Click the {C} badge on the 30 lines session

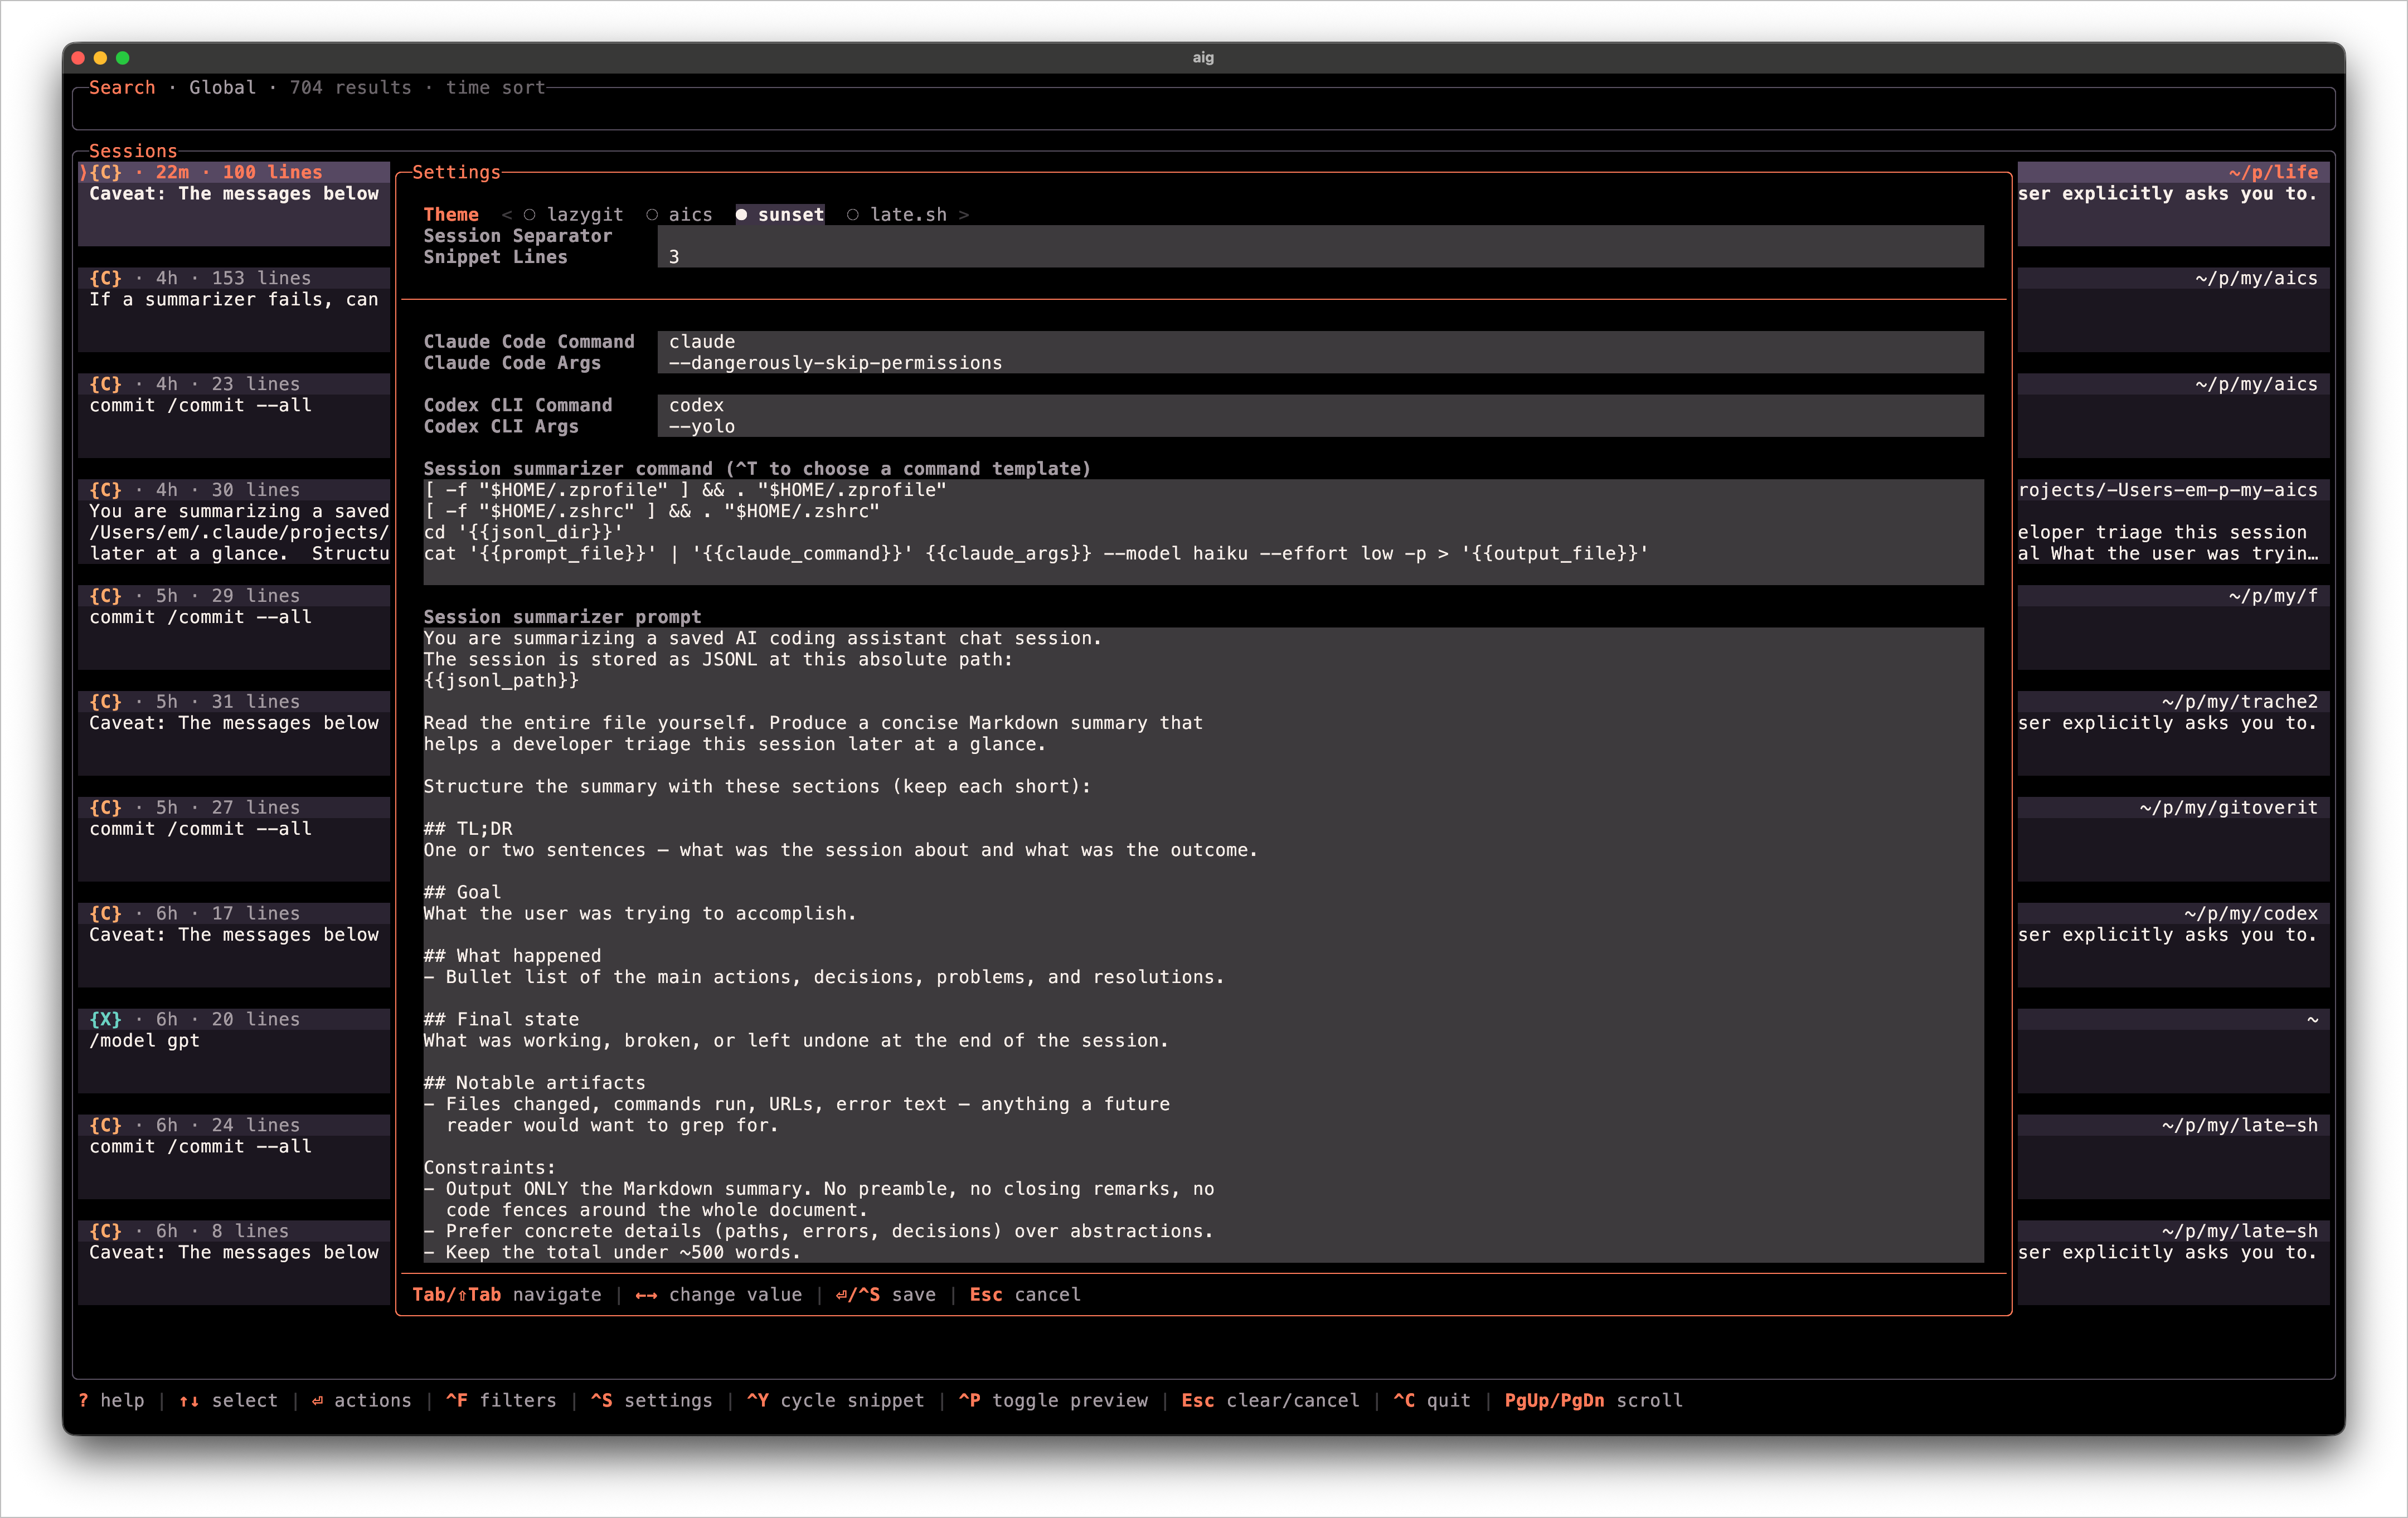[x=105, y=490]
